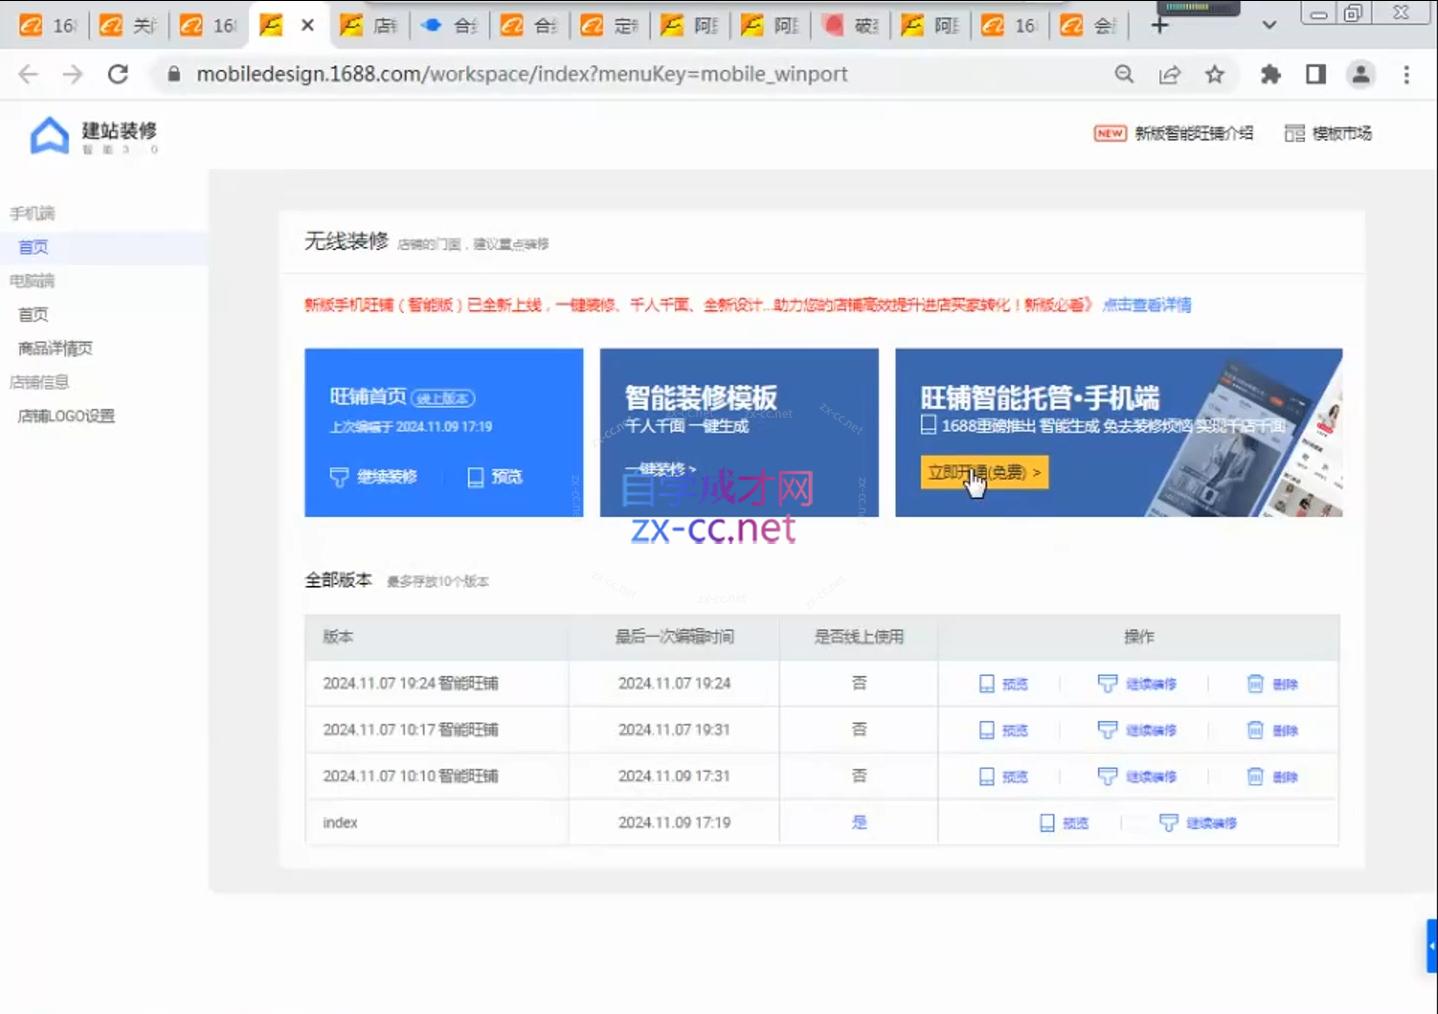The height and width of the screenshot is (1014, 1438).
Task: Switch to the red icon browser tab
Action: click(850, 25)
